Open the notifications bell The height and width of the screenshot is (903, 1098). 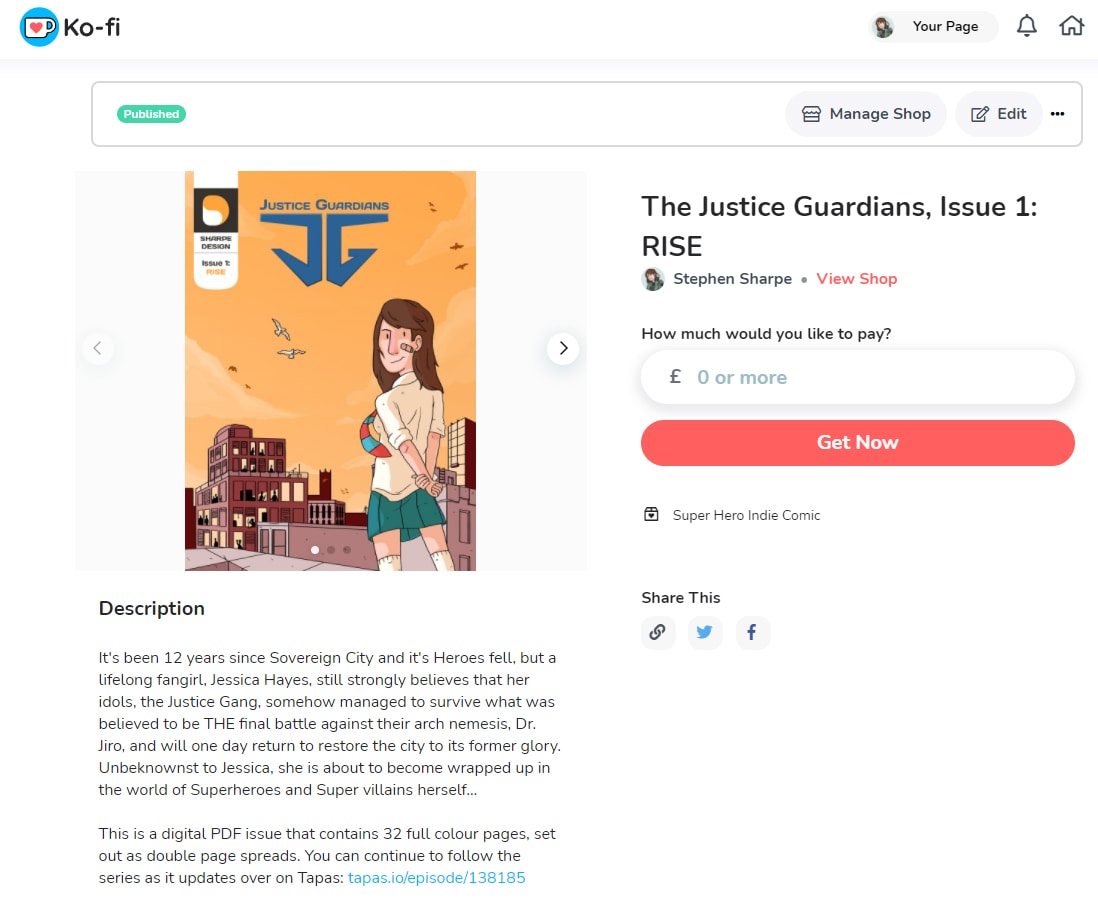click(1027, 26)
